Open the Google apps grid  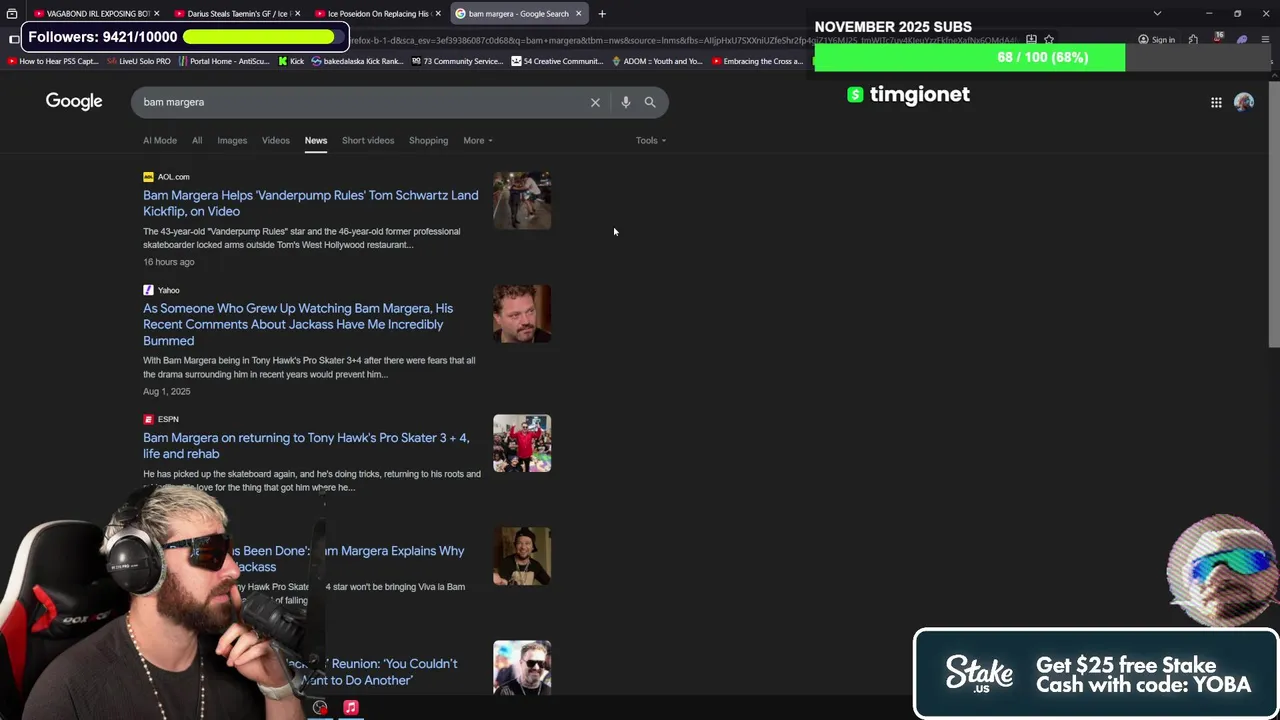1216,102
